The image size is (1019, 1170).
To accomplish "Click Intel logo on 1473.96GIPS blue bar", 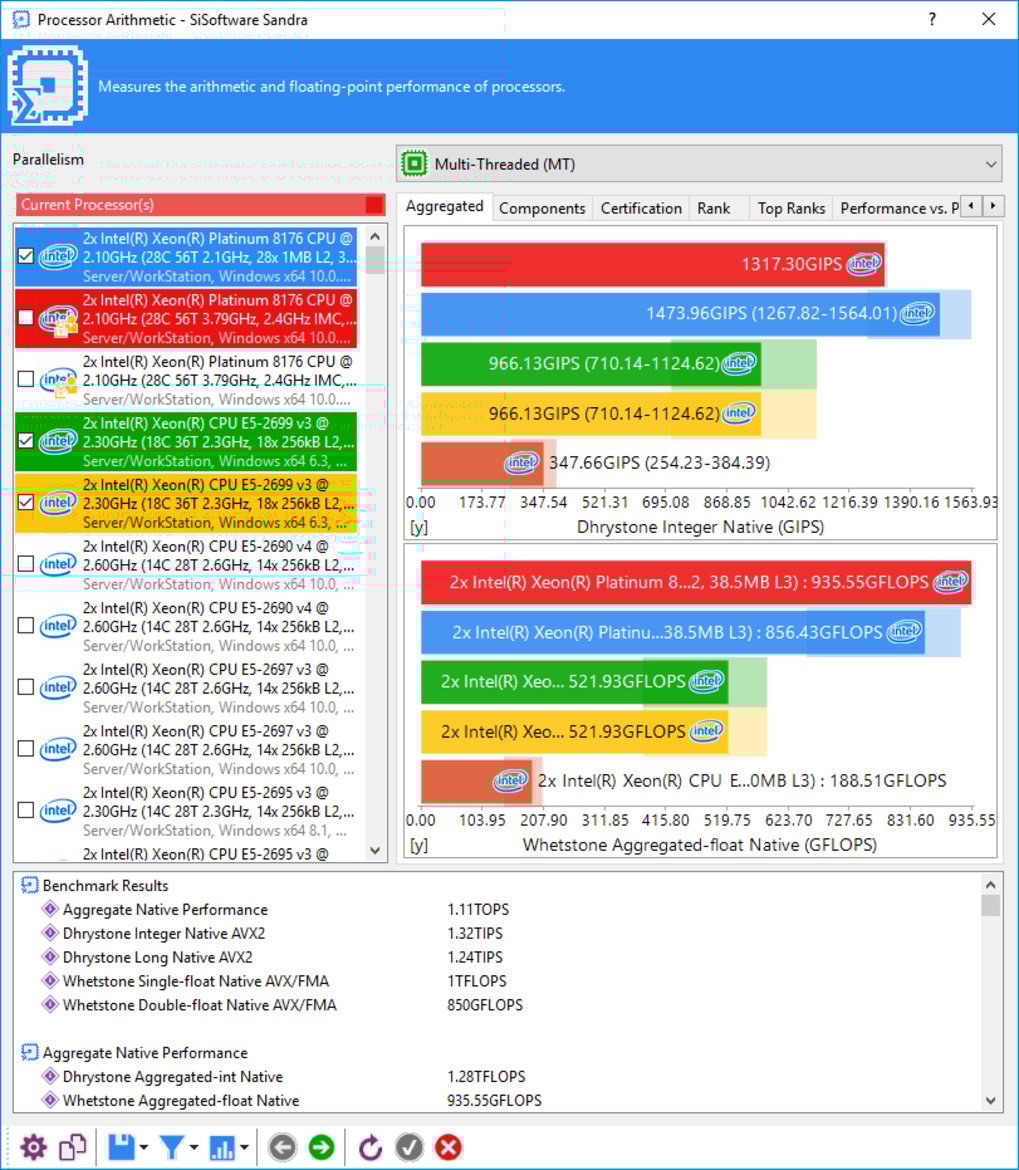I will click(918, 313).
